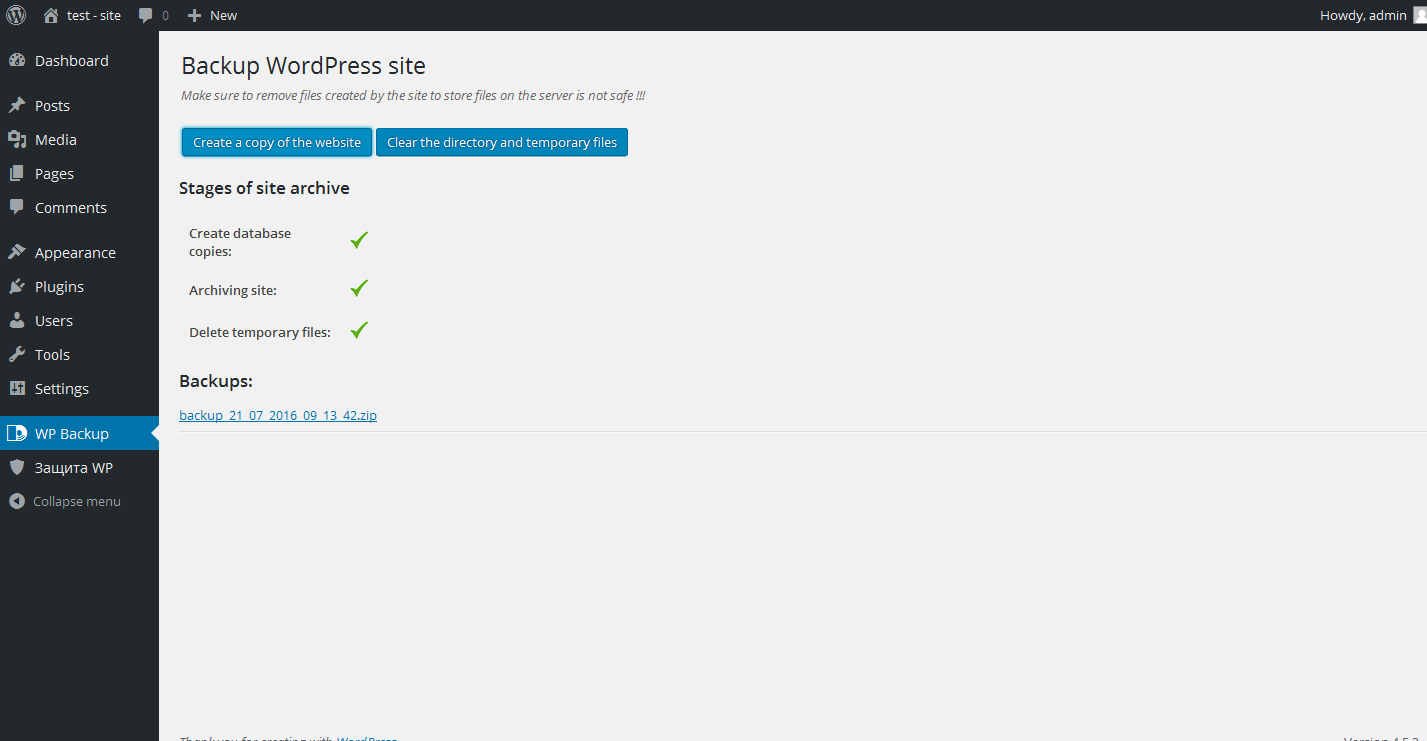The height and width of the screenshot is (741, 1427).
Task: Select Pages from the admin menu
Action: [79, 174]
